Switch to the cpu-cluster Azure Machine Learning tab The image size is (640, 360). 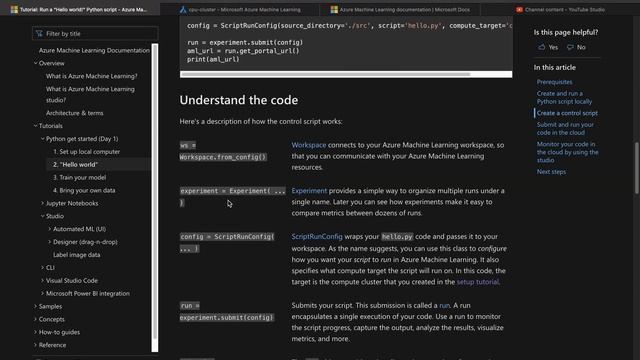click(241, 9)
